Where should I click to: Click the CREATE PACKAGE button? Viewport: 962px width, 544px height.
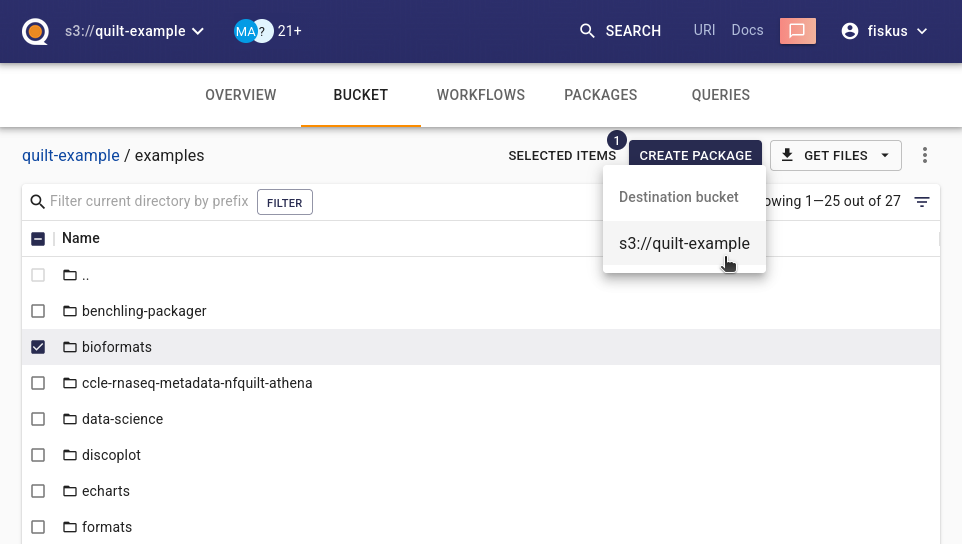pyautogui.click(x=695, y=156)
